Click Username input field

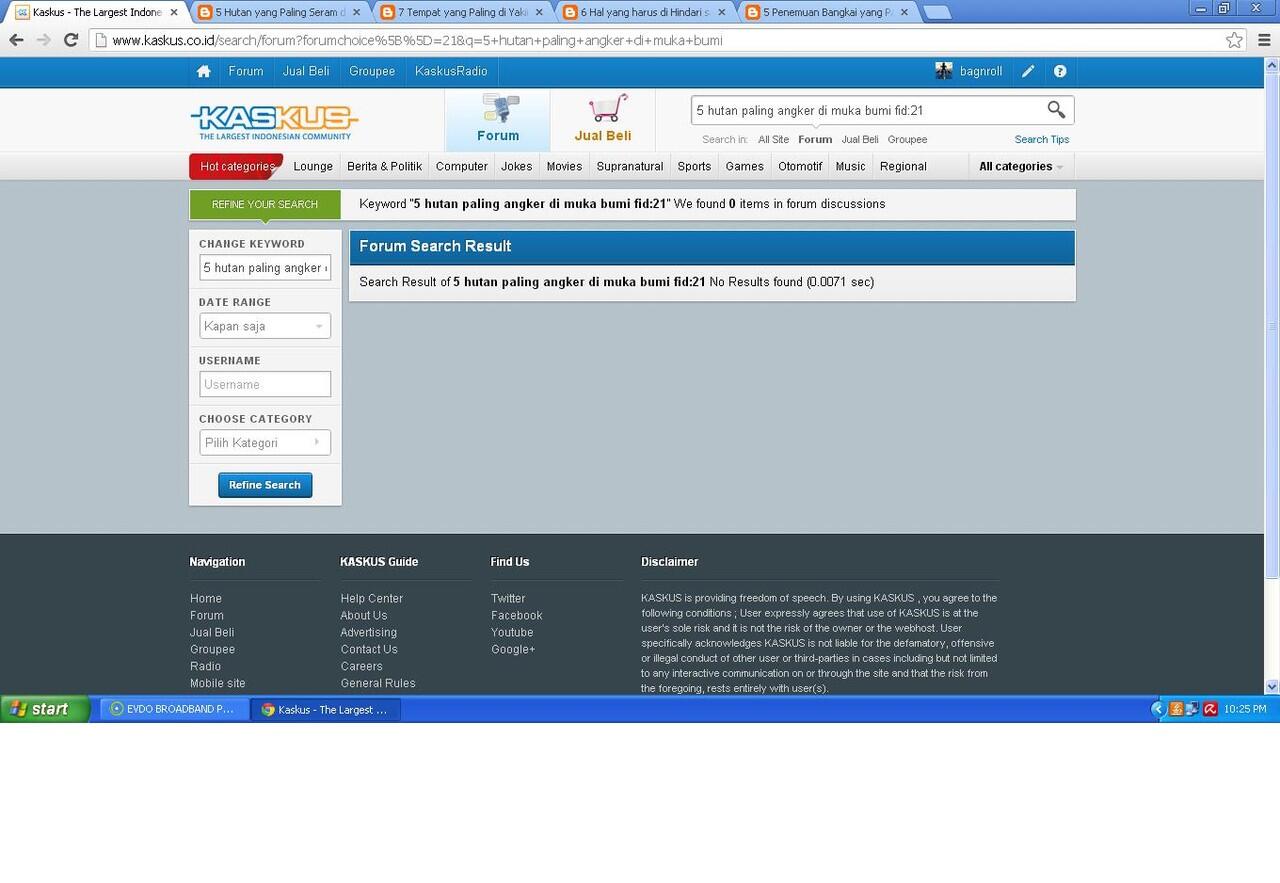pyautogui.click(x=265, y=384)
